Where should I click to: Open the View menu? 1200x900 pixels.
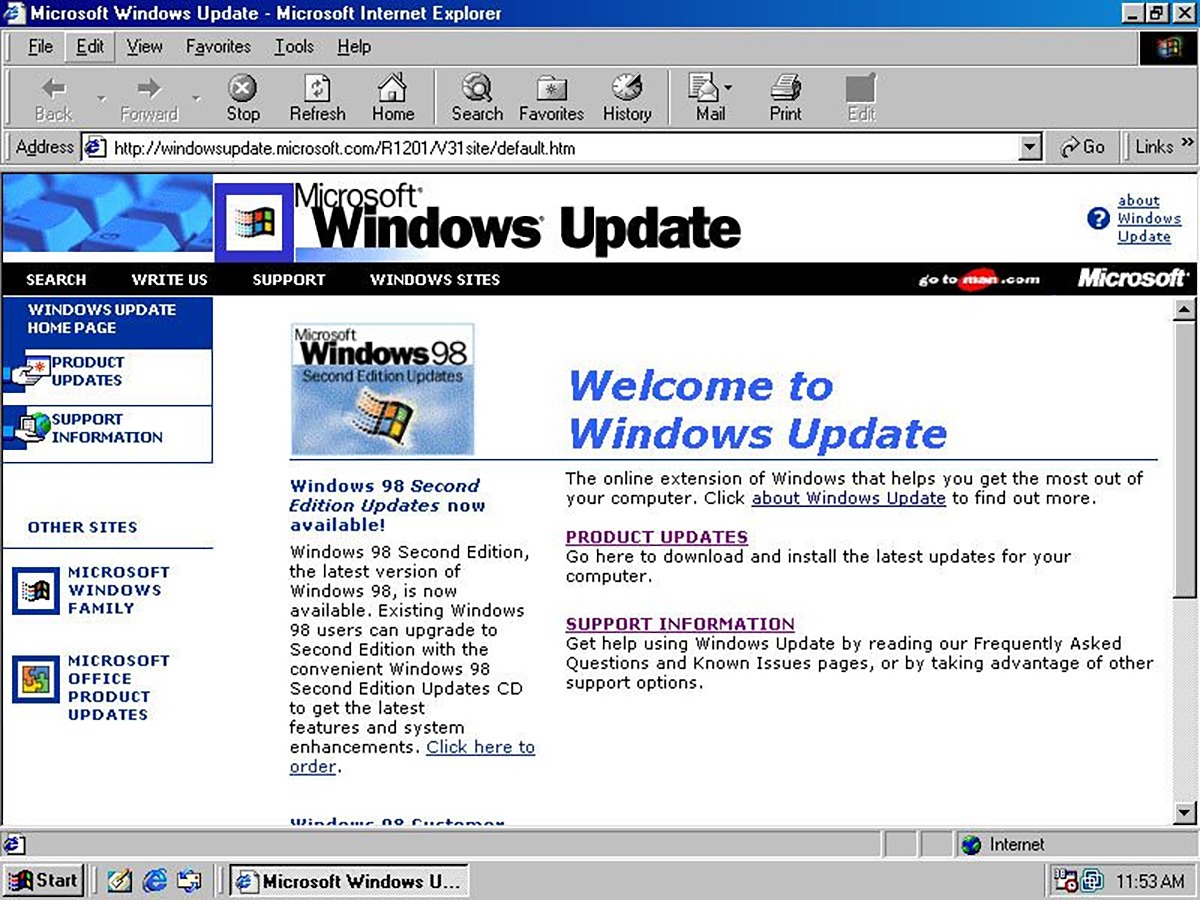coord(144,46)
